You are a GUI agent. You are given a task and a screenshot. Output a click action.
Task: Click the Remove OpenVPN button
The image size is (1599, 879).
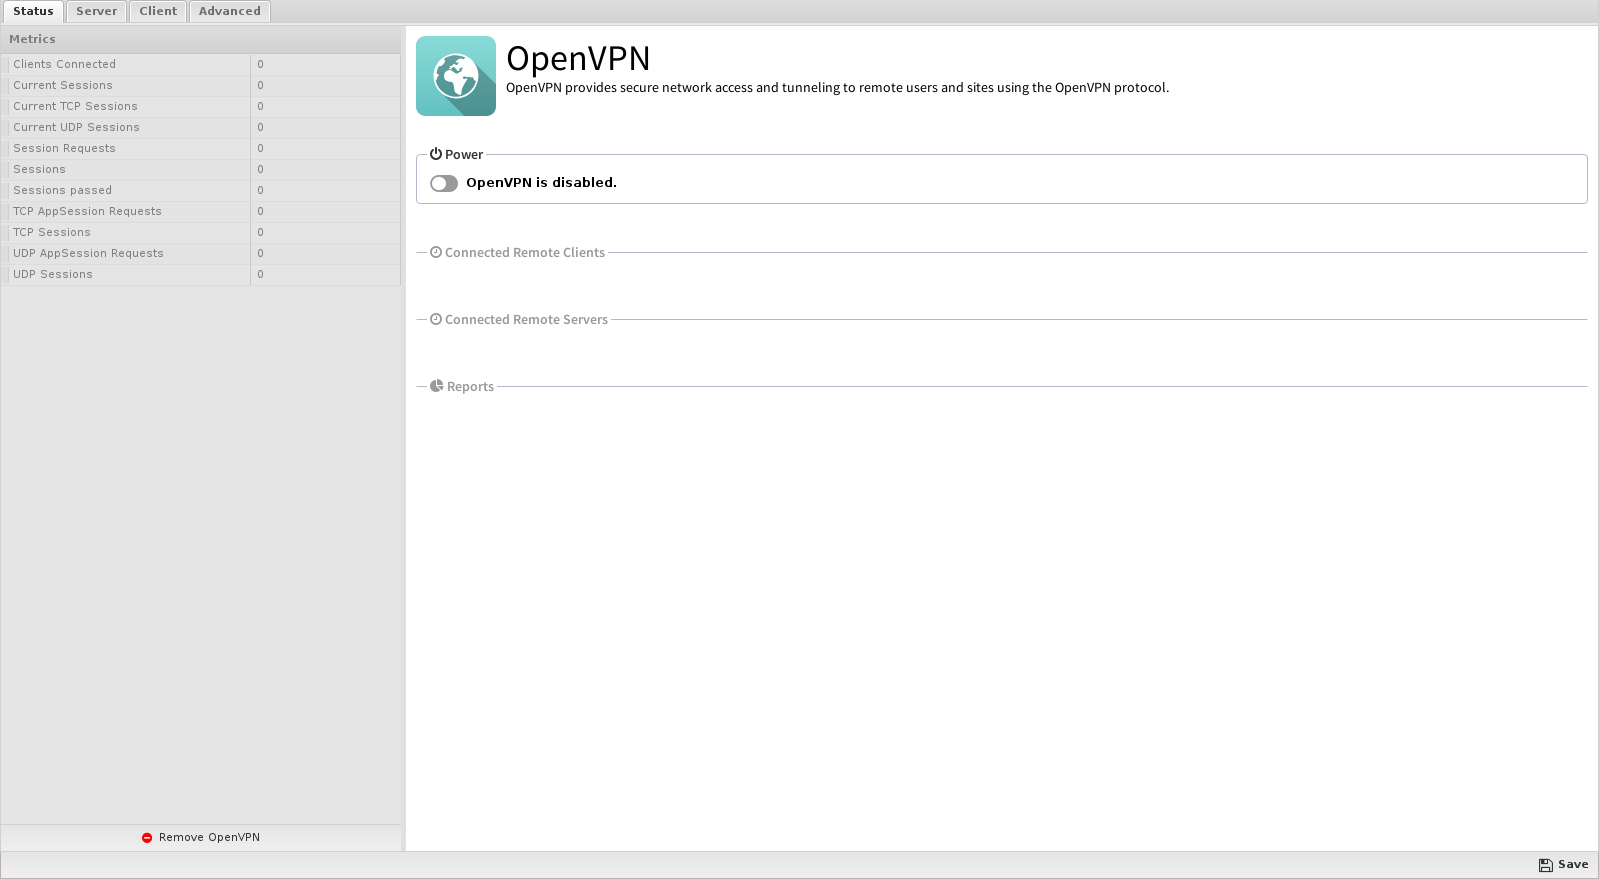click(201, 838)
